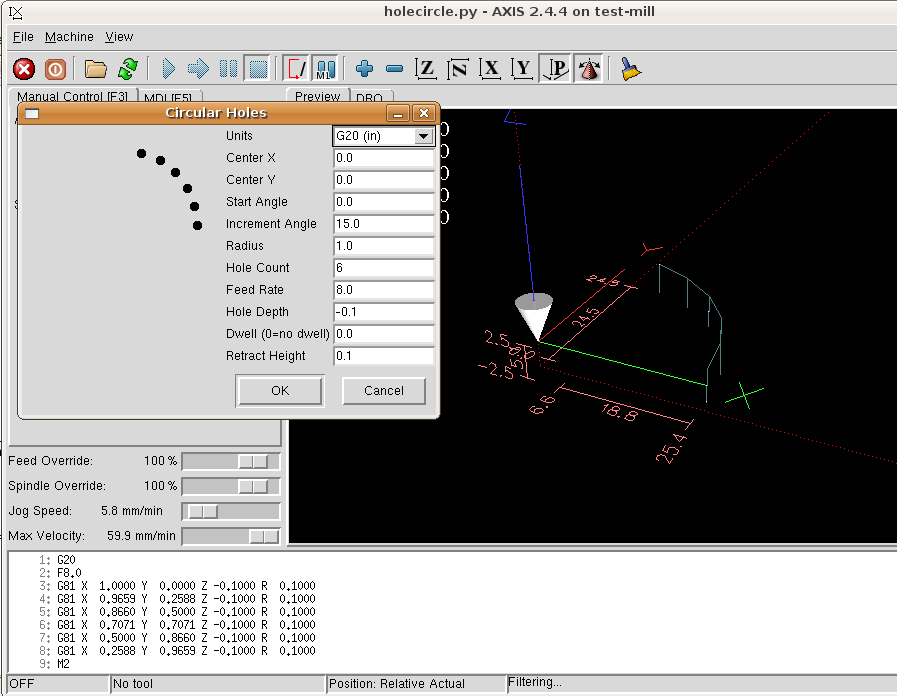Click the Start Angle field

coord(383,202)
